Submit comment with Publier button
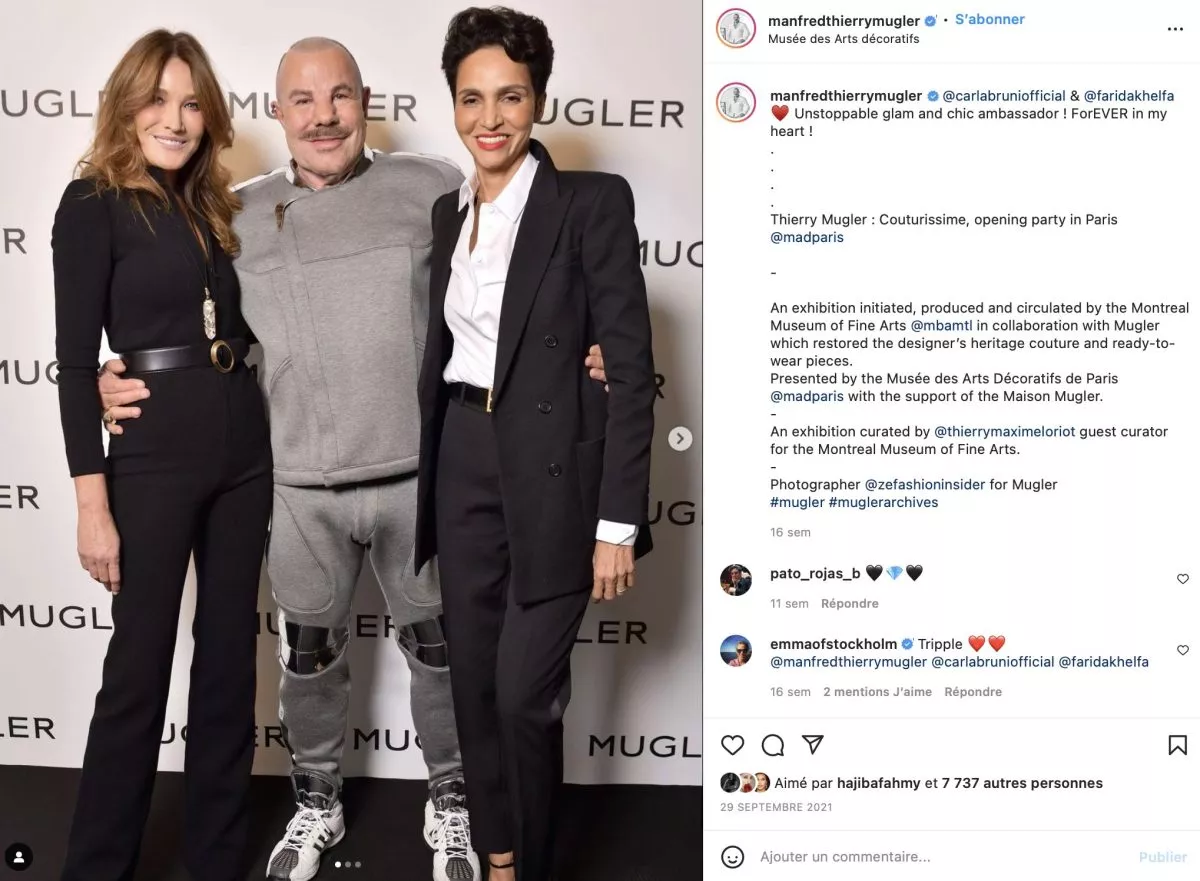The image size is (1200, 881). 1163,857
